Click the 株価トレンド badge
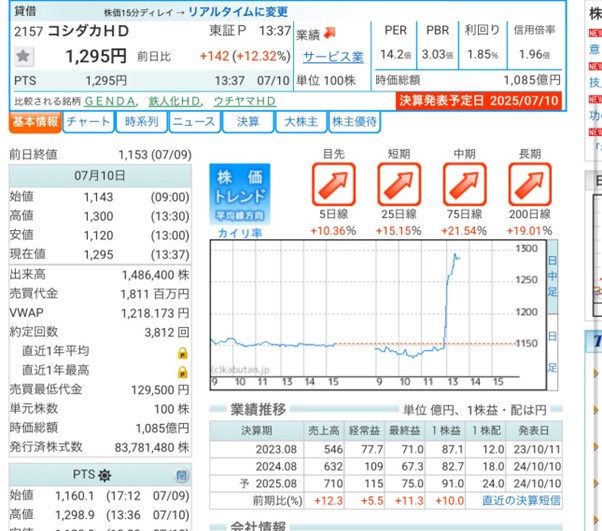 click(240, 194)
